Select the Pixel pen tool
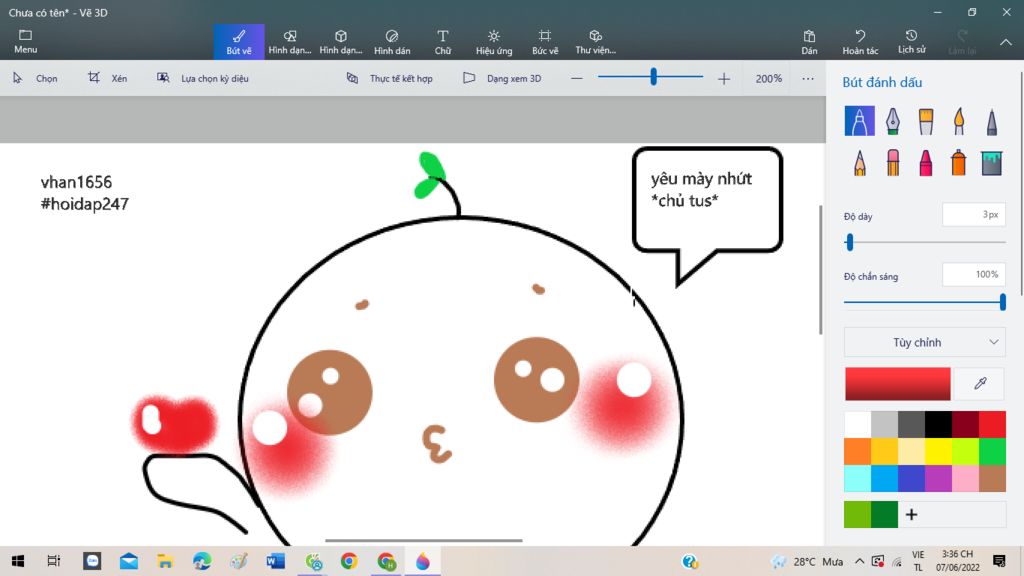The height and width of the screenshot is (576, 1024). pyautogui.click(x=991, y=121)
